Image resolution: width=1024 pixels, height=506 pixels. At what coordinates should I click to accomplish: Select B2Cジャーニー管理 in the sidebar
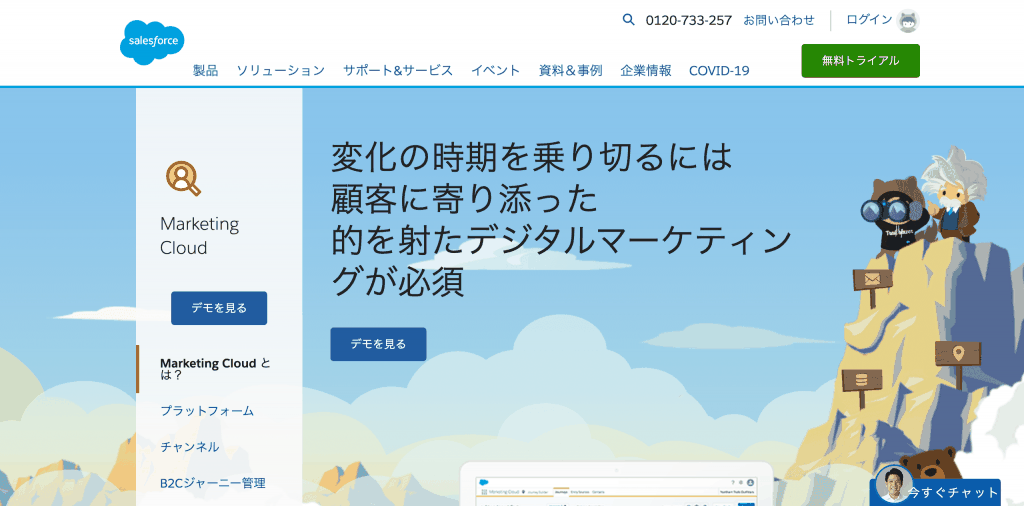tap(213, 484)
